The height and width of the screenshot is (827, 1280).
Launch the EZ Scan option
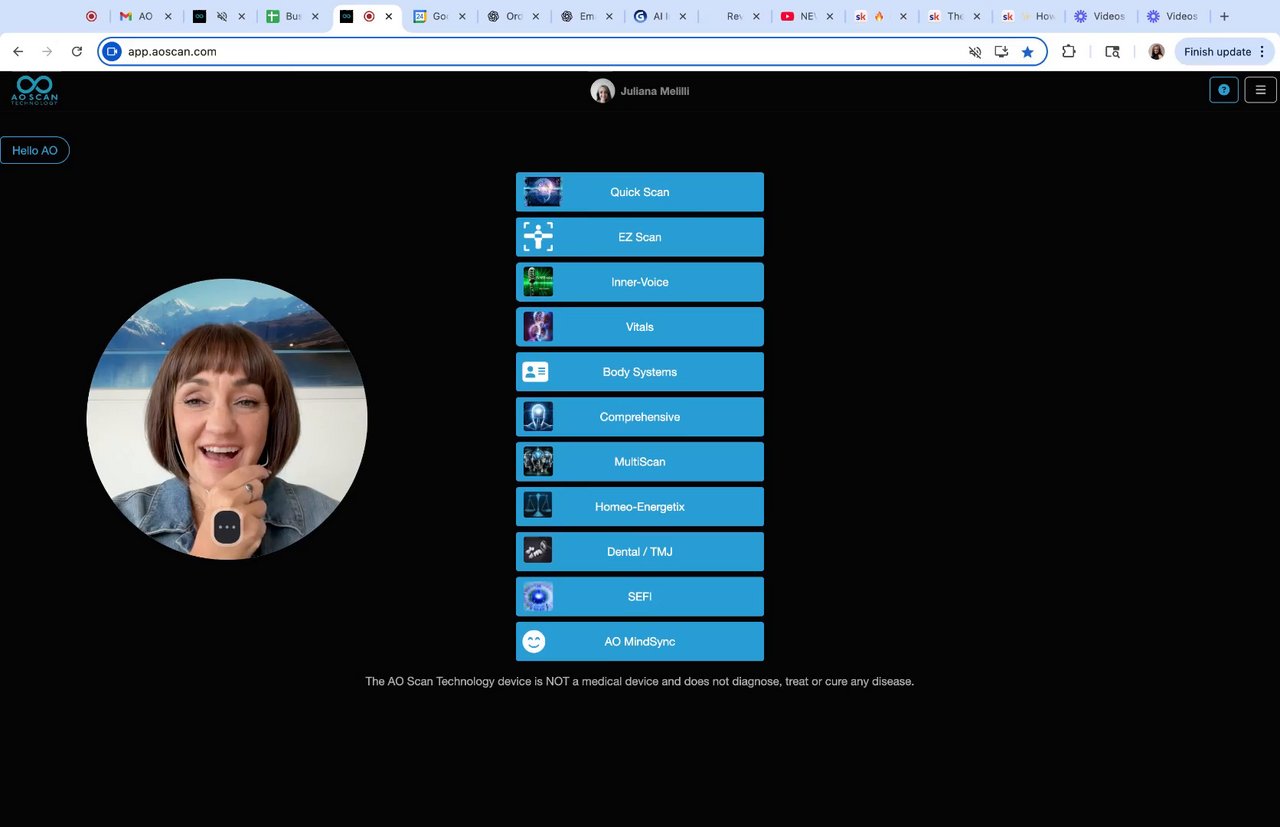(640, 237)
